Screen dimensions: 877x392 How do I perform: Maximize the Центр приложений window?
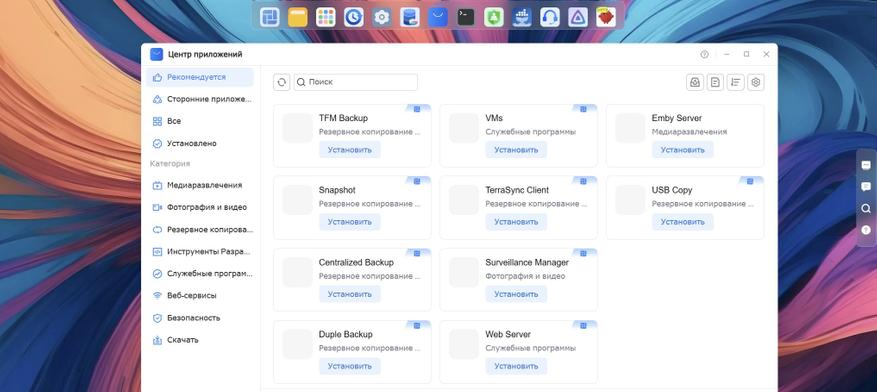click(x=746, y=54)
